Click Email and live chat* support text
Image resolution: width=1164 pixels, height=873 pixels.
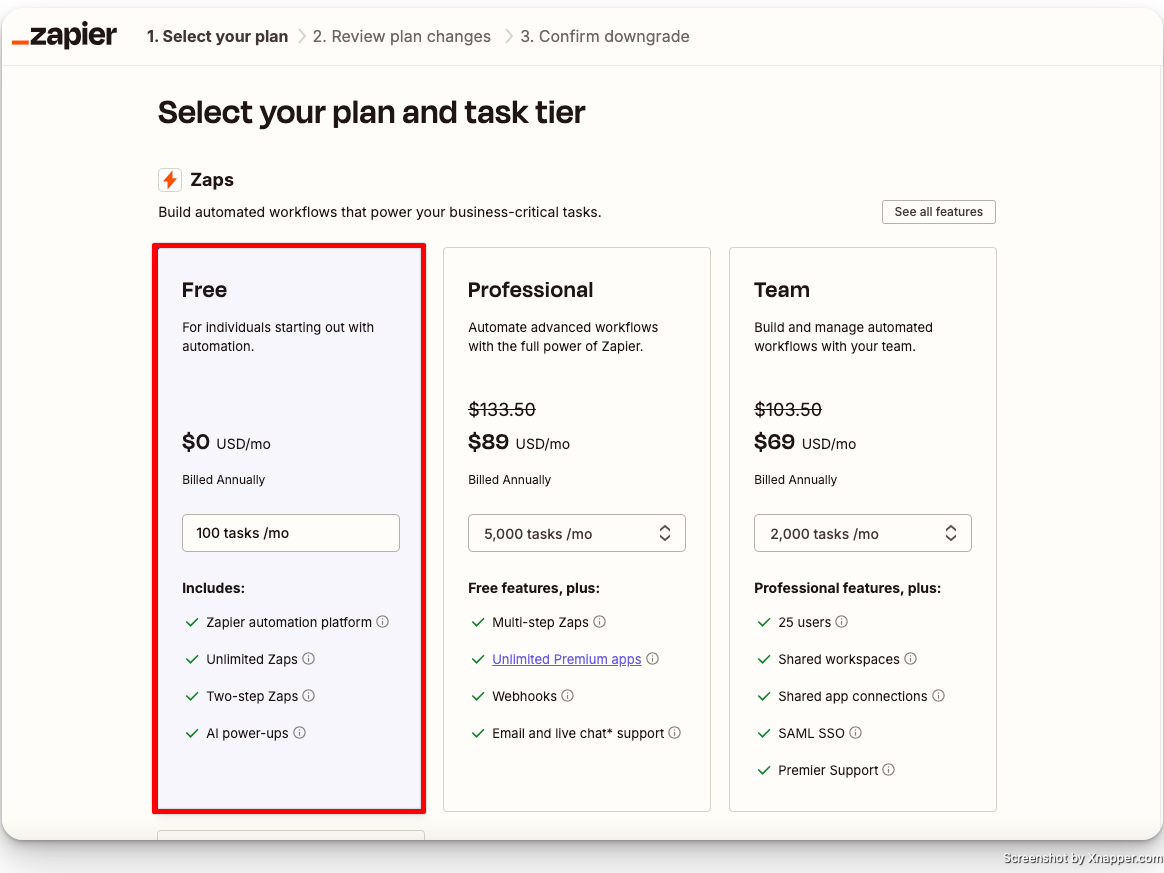point(578,733)
